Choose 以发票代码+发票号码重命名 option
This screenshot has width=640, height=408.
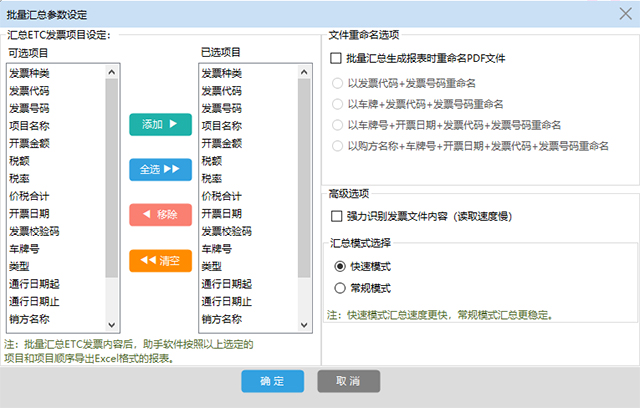tap(338, 81)
